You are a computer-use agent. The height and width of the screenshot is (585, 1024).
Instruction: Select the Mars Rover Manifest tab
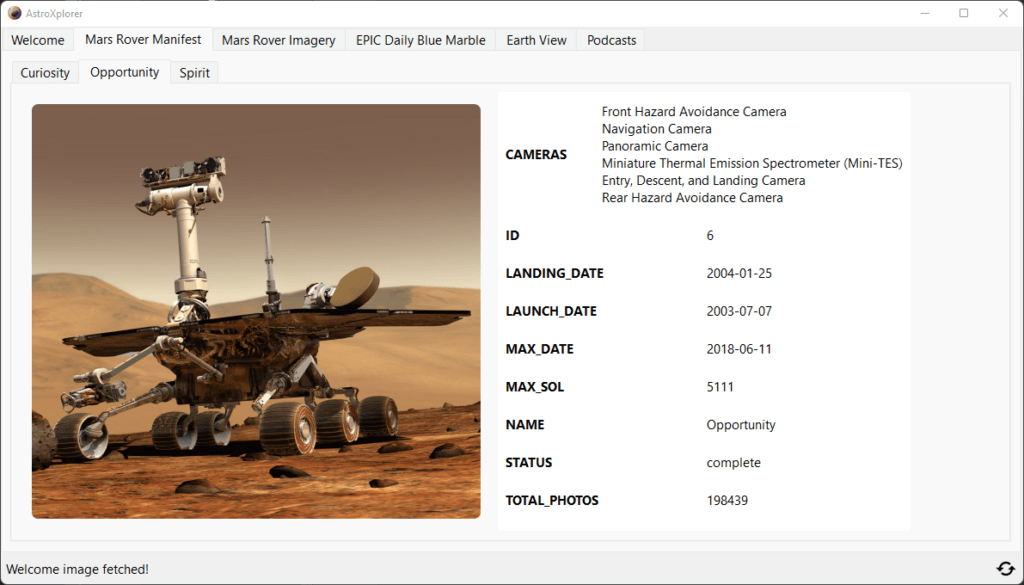[x=143, y=40]
